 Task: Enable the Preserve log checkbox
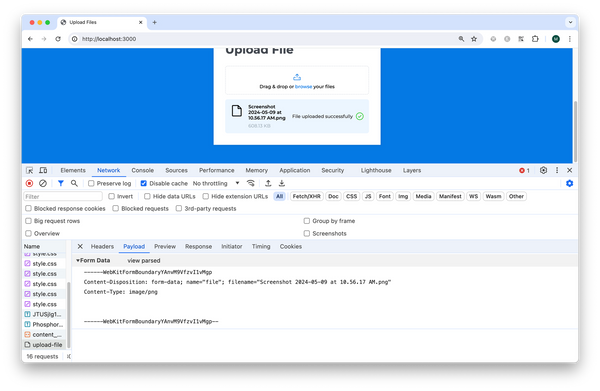(x=91, y=184)
